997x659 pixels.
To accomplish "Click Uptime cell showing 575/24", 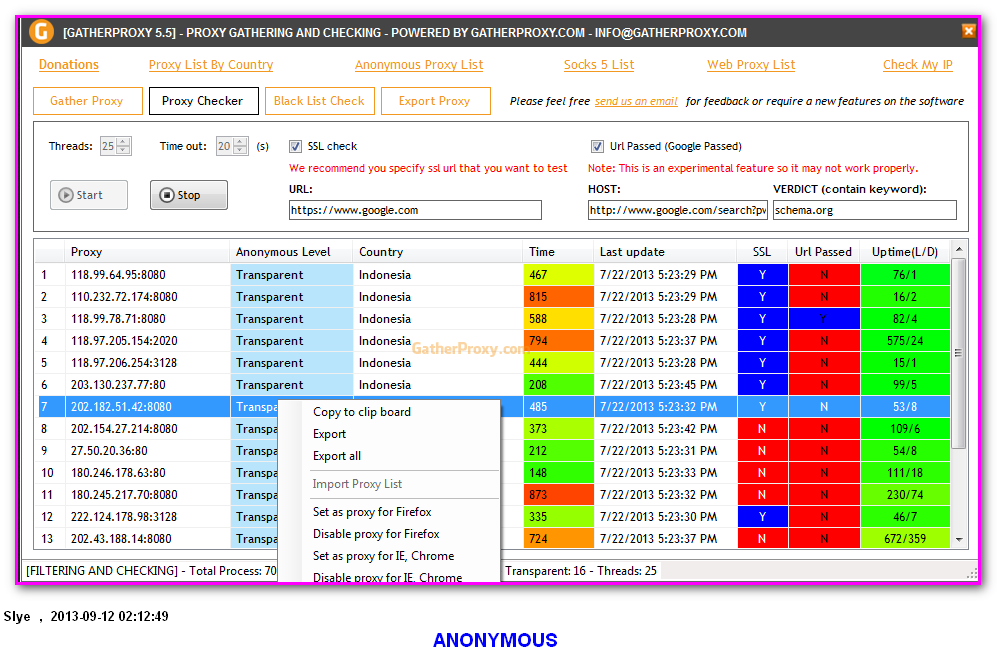I will point(905,340).
